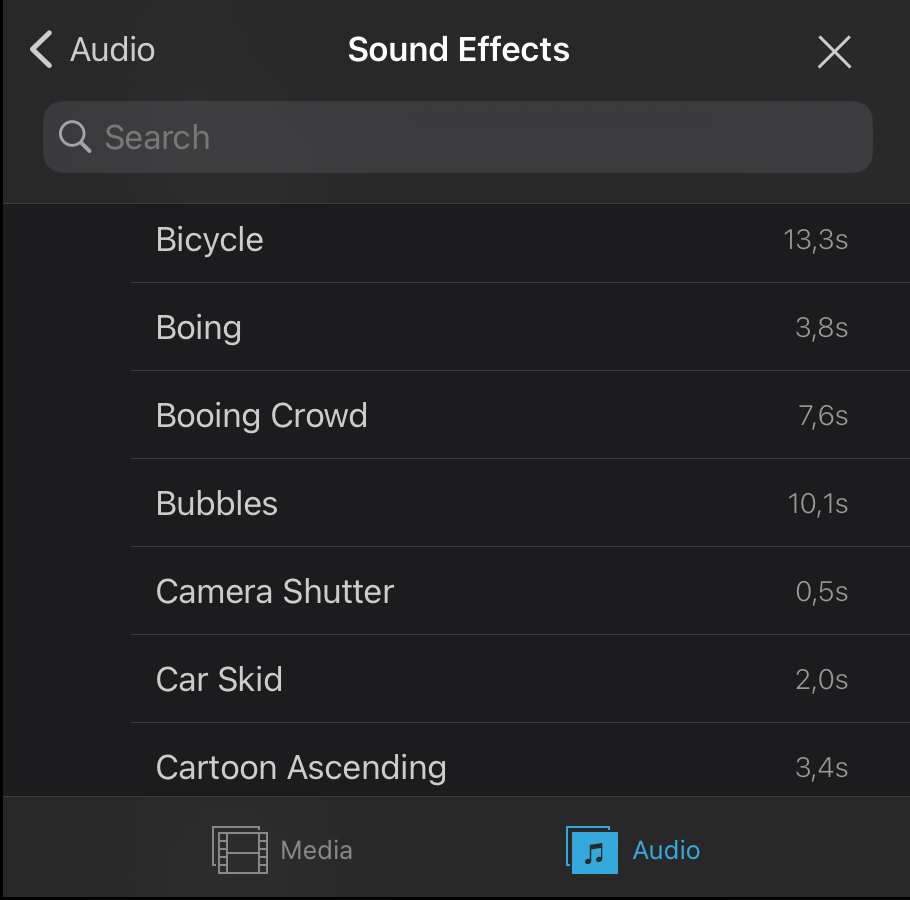The width and height of the screenshot is (910, 900).
Task: Select the Camera Shutter sound effect
Action: pyautogui.click(x=520, y=591)
